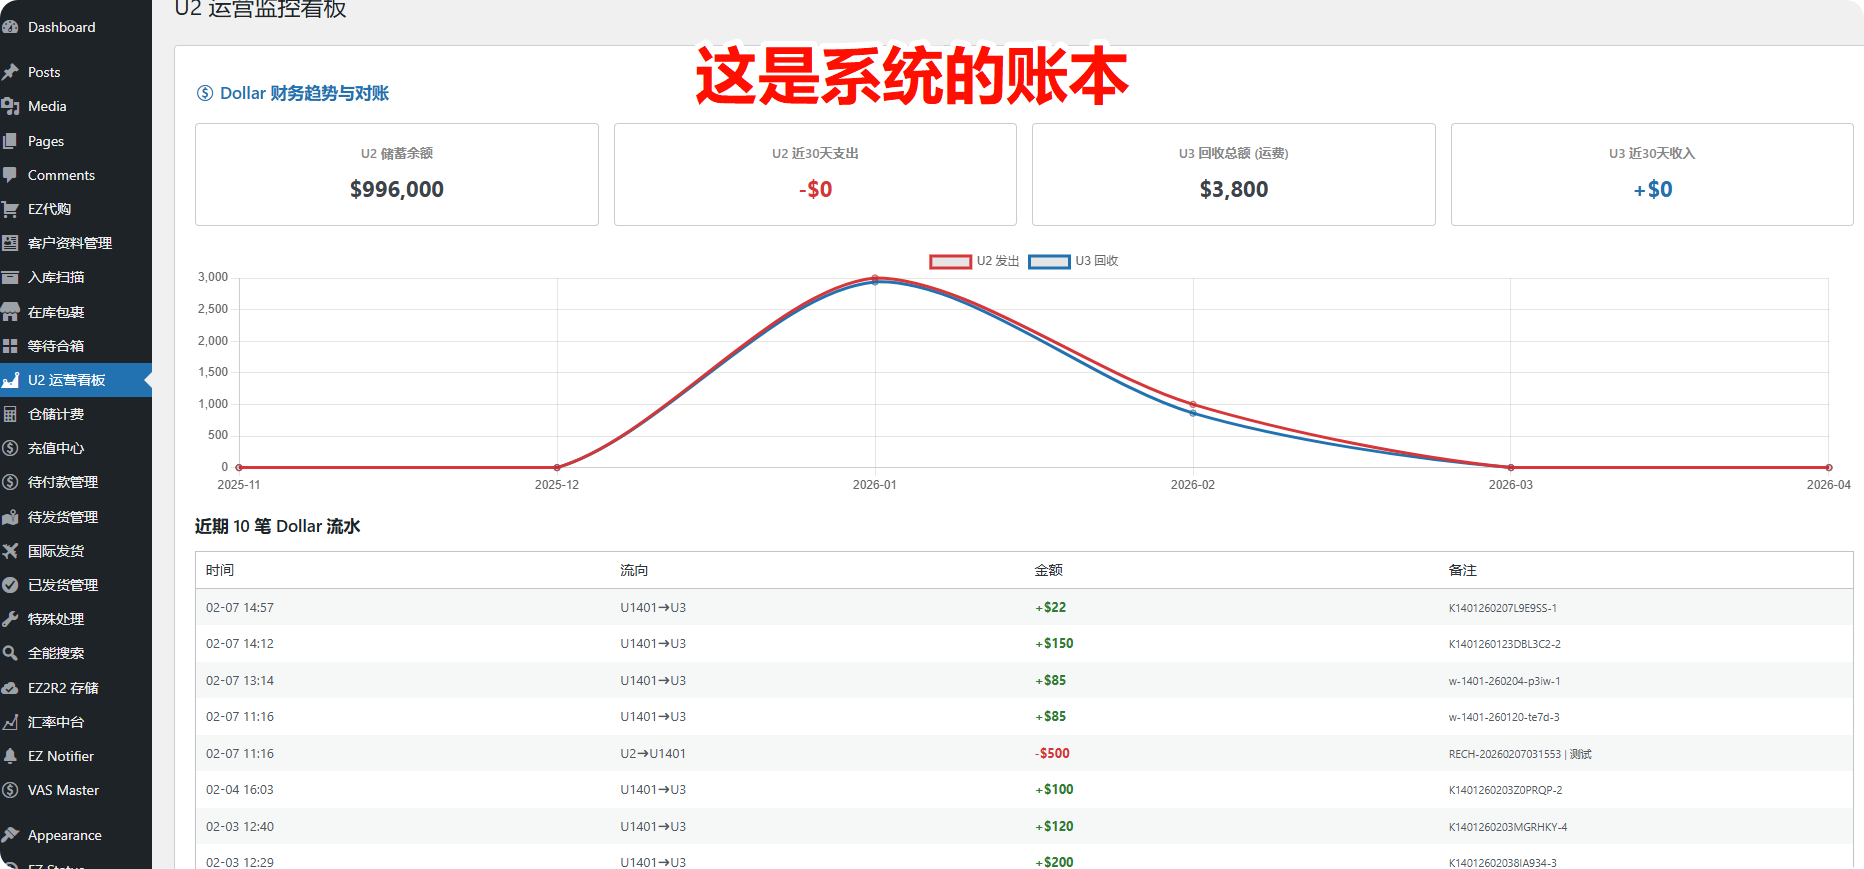1864x869 pixels.
Task: Click the U3 回收总额 $3,800 card
Action: [1233, 175]
